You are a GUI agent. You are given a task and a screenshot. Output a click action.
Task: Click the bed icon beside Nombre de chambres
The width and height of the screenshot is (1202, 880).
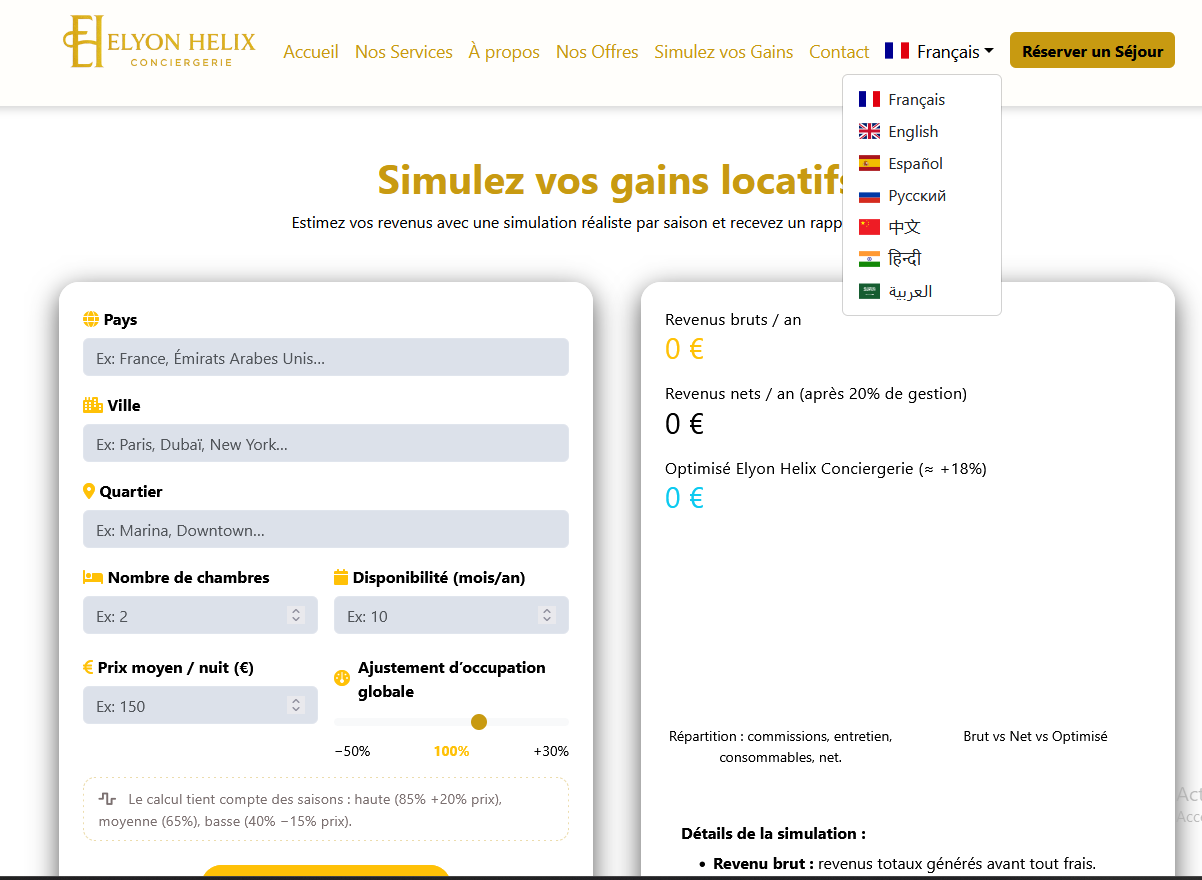coord(93,578)
